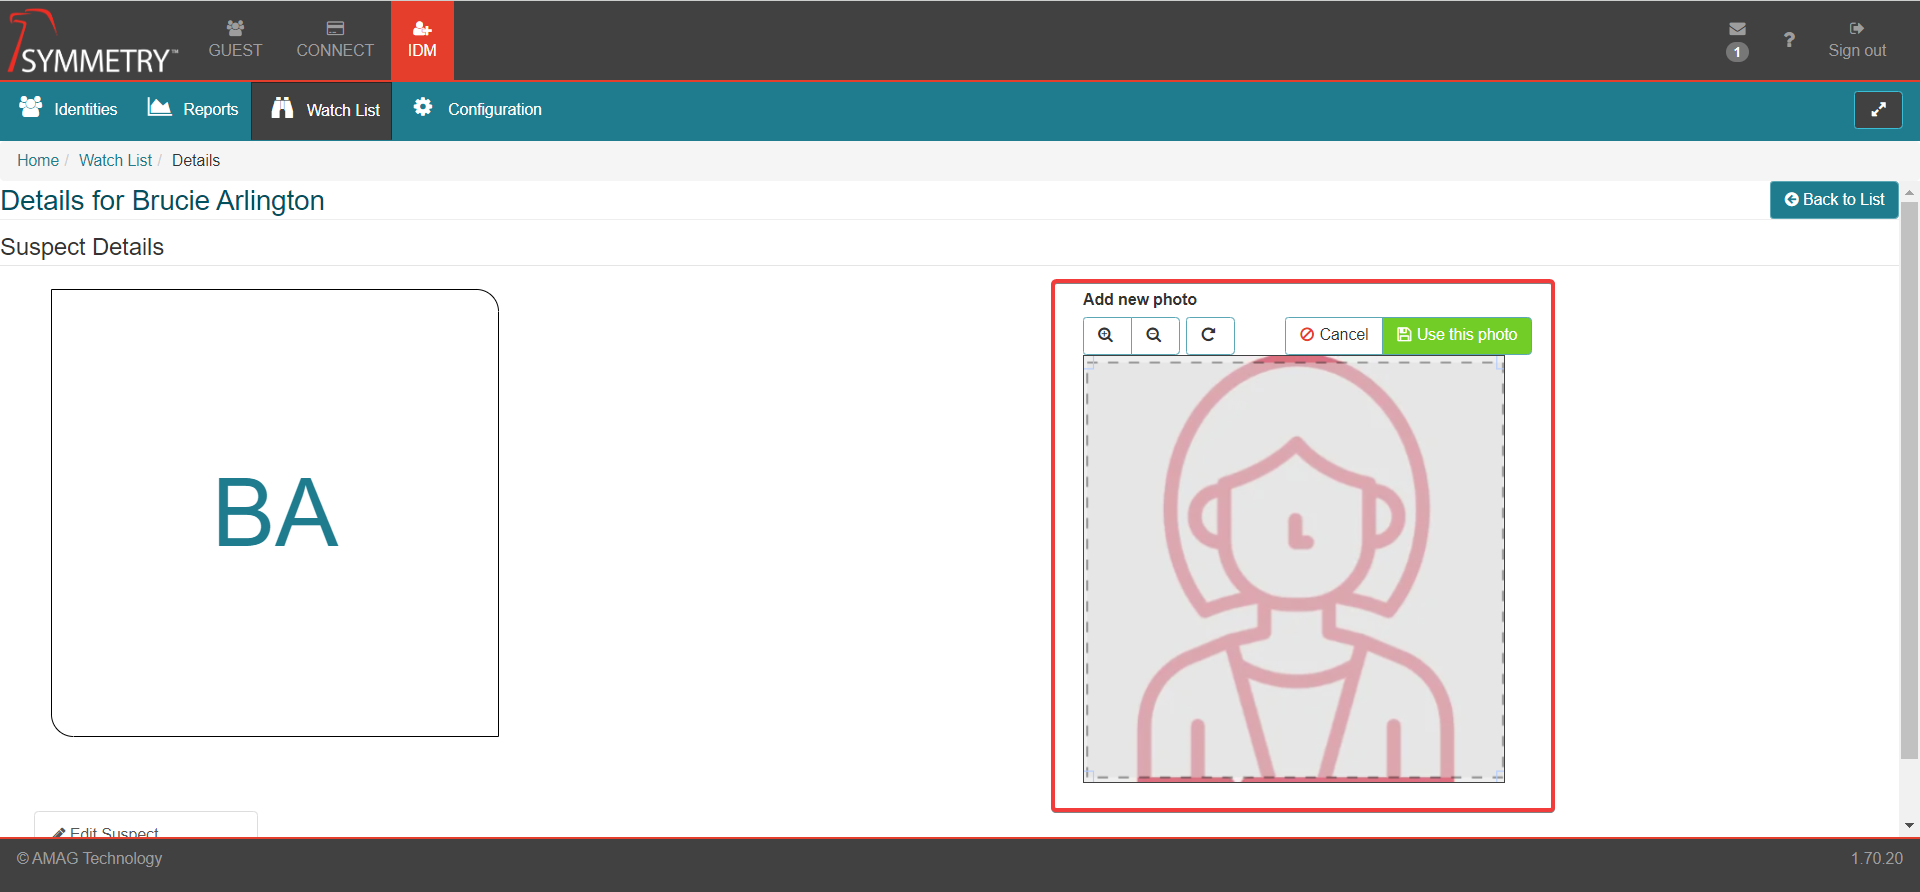This screenshot has height=892, width=1920.
Task: Zoom in on the new photo
Action: (1106, 335)
